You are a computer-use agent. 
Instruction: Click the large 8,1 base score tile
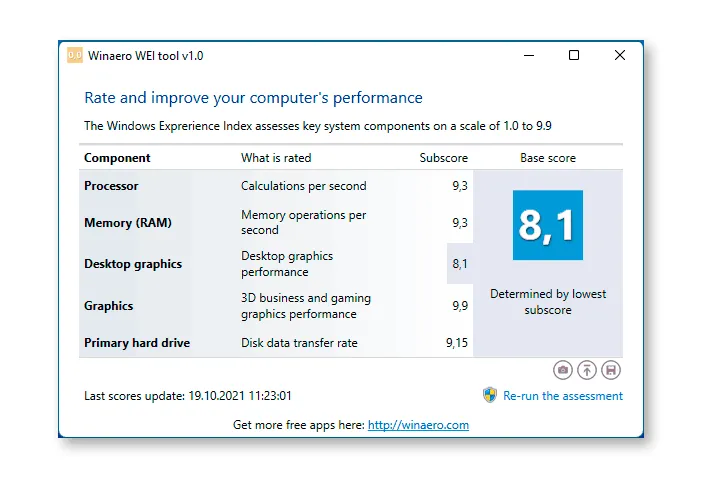click(x=548, y=225)
